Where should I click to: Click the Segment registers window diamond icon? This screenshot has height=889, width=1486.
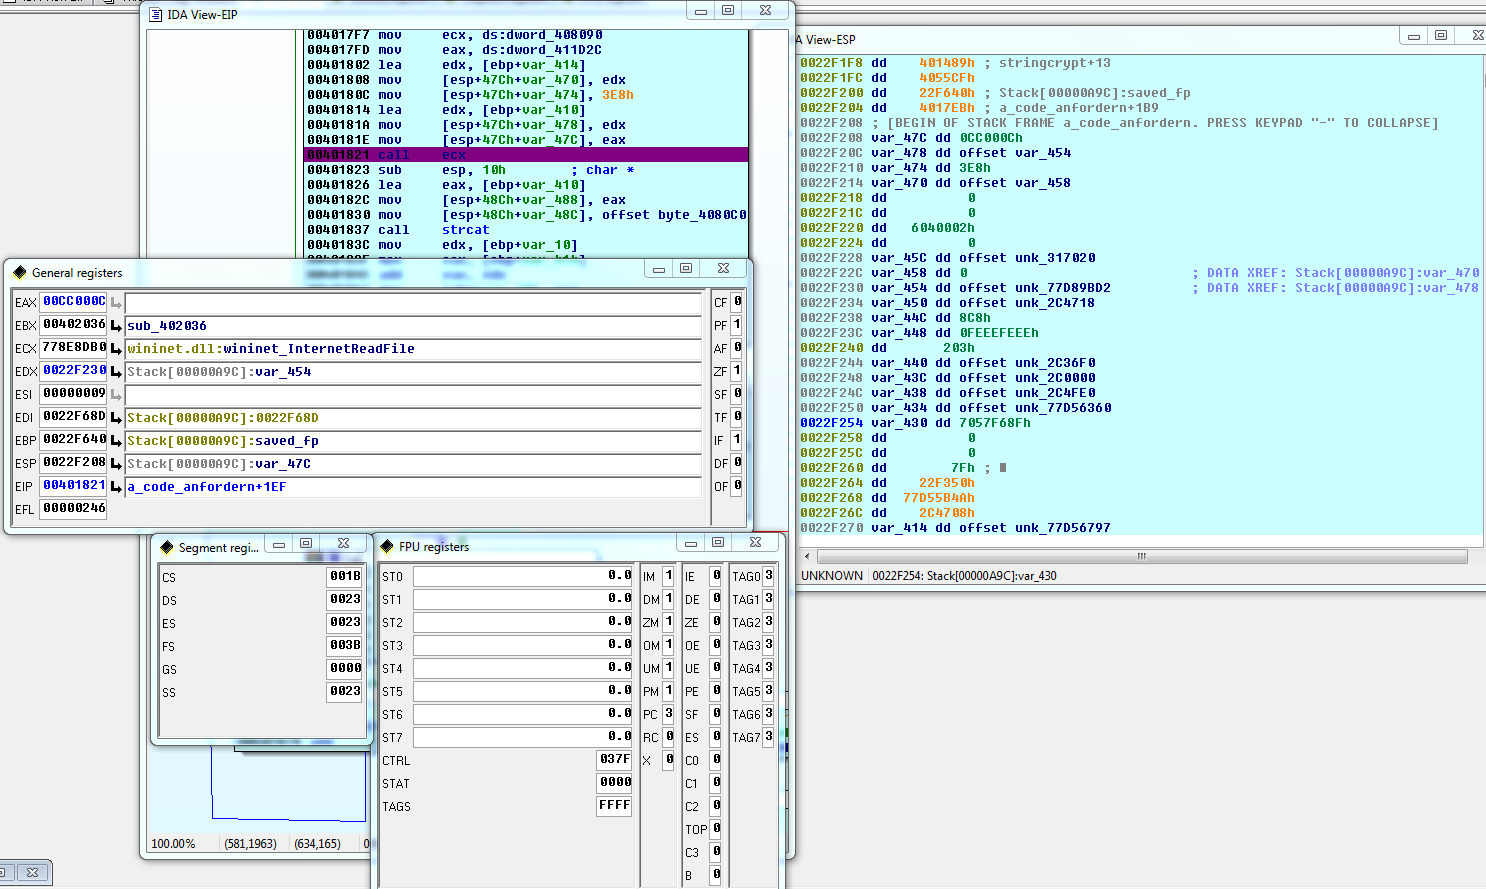pyautogui.click(x=167, y=547)
